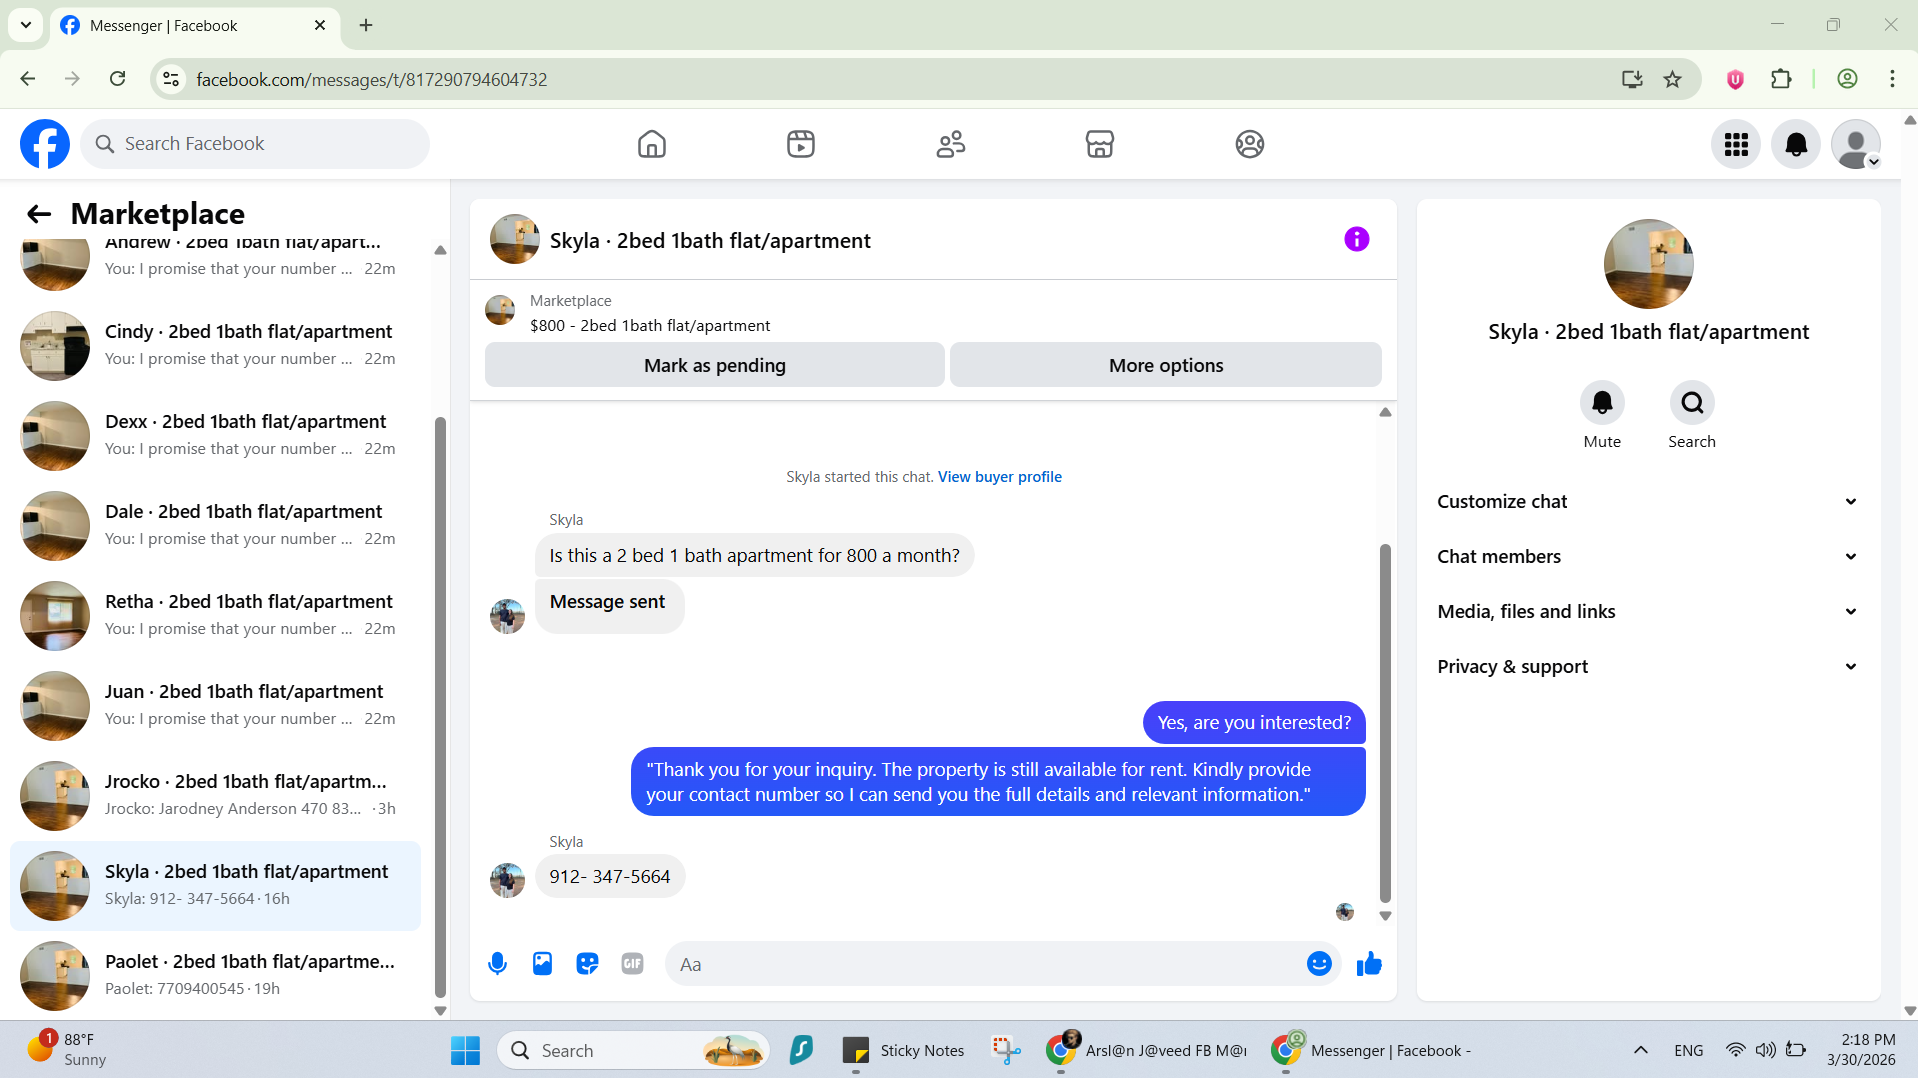Open Facebook notifications bell
The image size is (1918, 1078).
[1796, 144]
